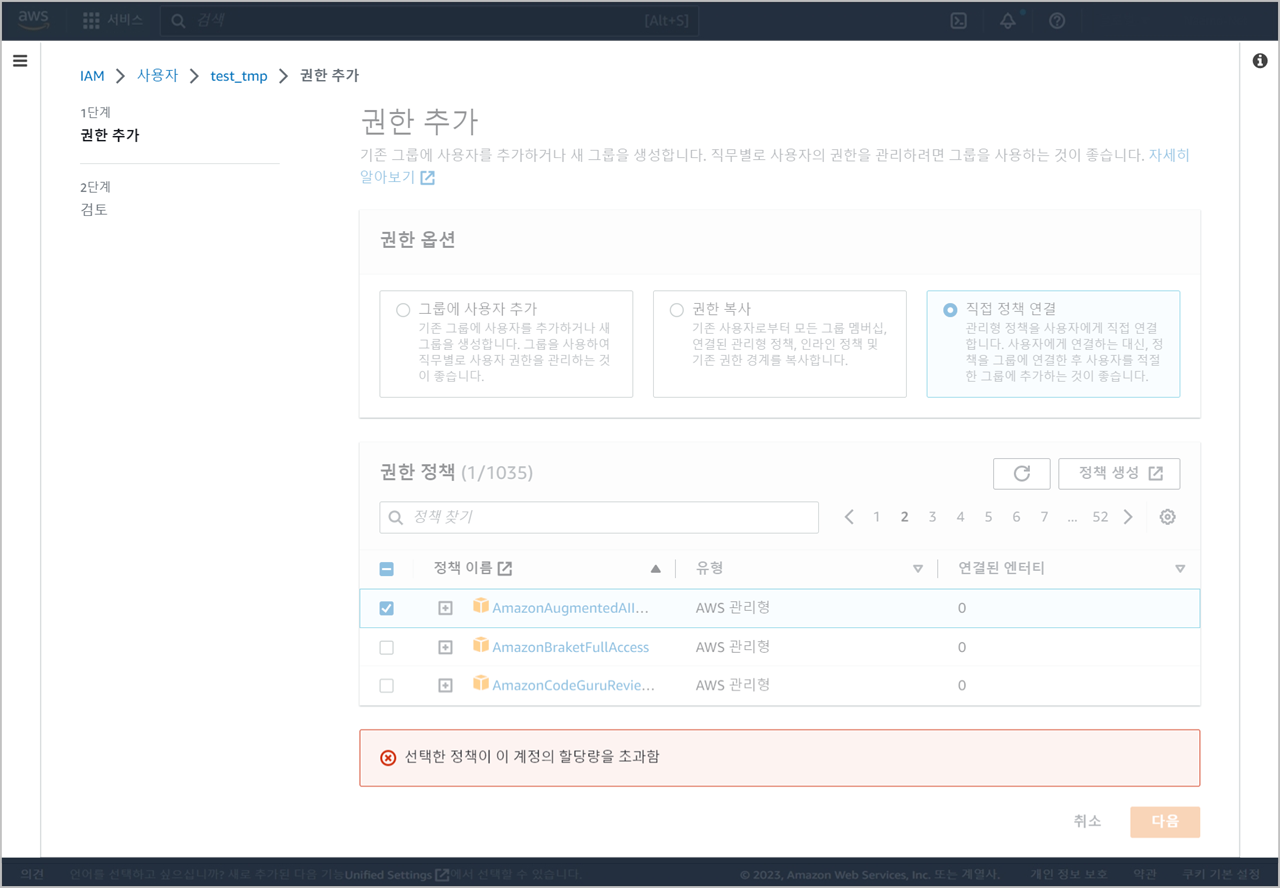Click the AmazonBraketFullAccess policy box icon
Image resolution: width=1280 pixels, height=888 pixels.
[481, 646]
